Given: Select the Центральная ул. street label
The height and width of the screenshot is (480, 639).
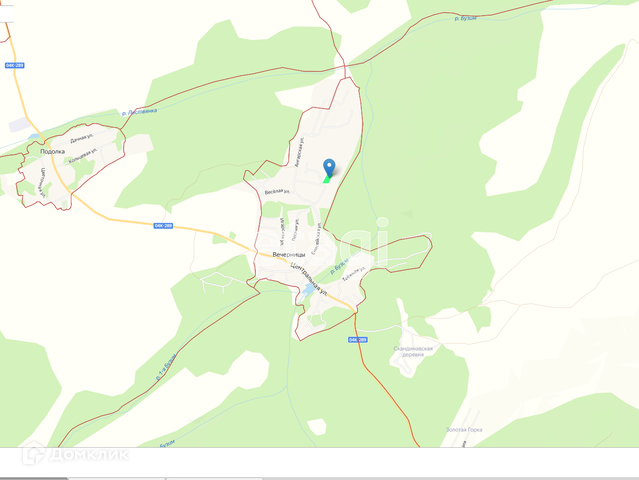Looking at the screenshot, I should [311, 280].
